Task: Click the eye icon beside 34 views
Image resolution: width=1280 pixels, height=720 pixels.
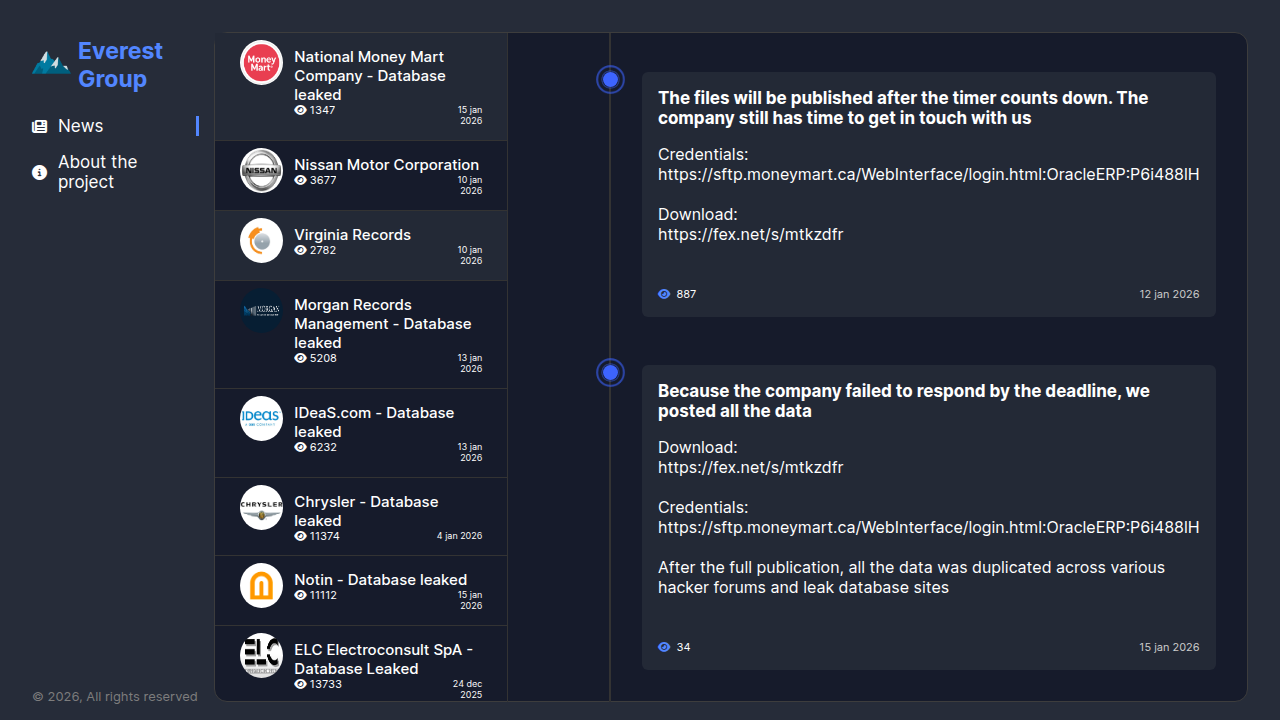Action: [664, 647]
